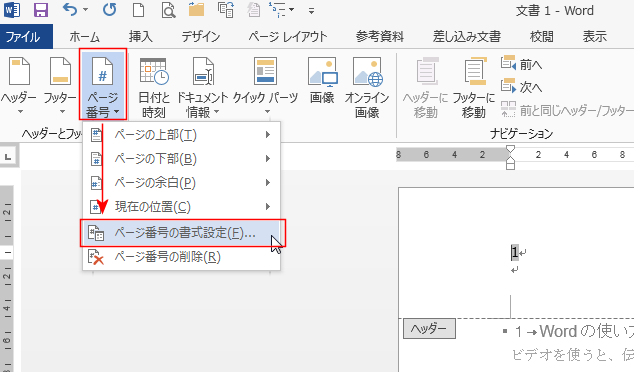This screenshot has height=372, width=634.
Task: Click the copy/paste icon in quick access toolbar
Action: (x=226, y=10)
